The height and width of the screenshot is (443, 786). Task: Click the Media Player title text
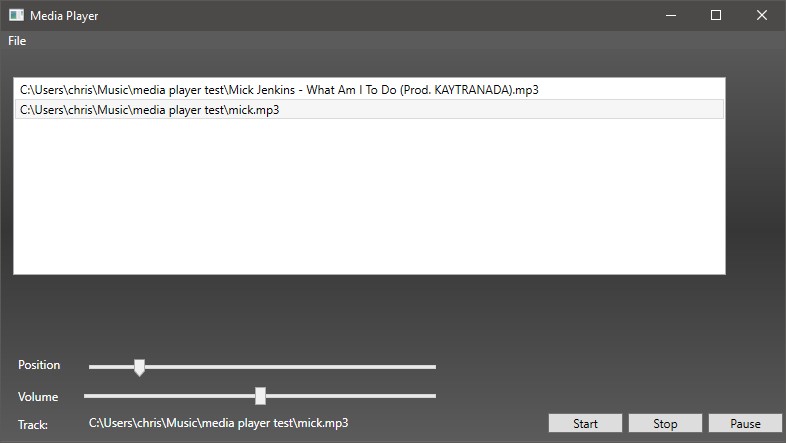64,16
